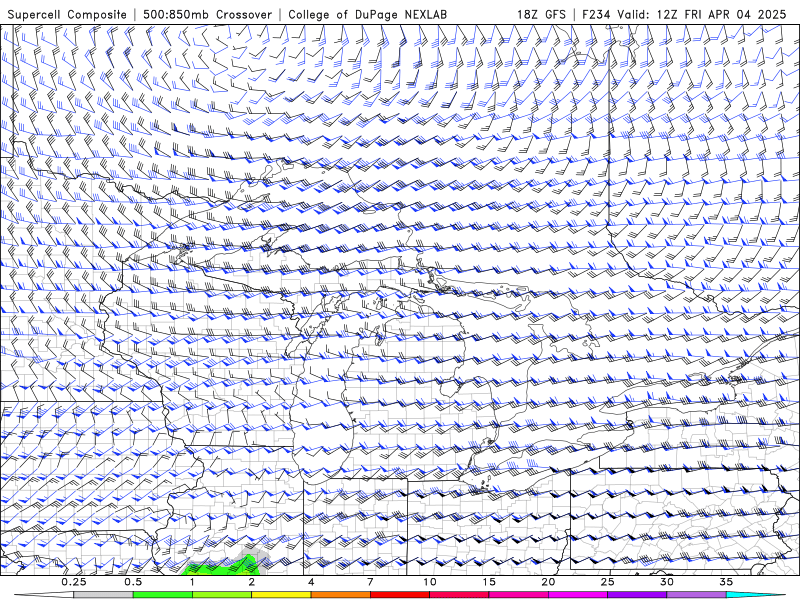Click the color scale value 30

(667, 582)
